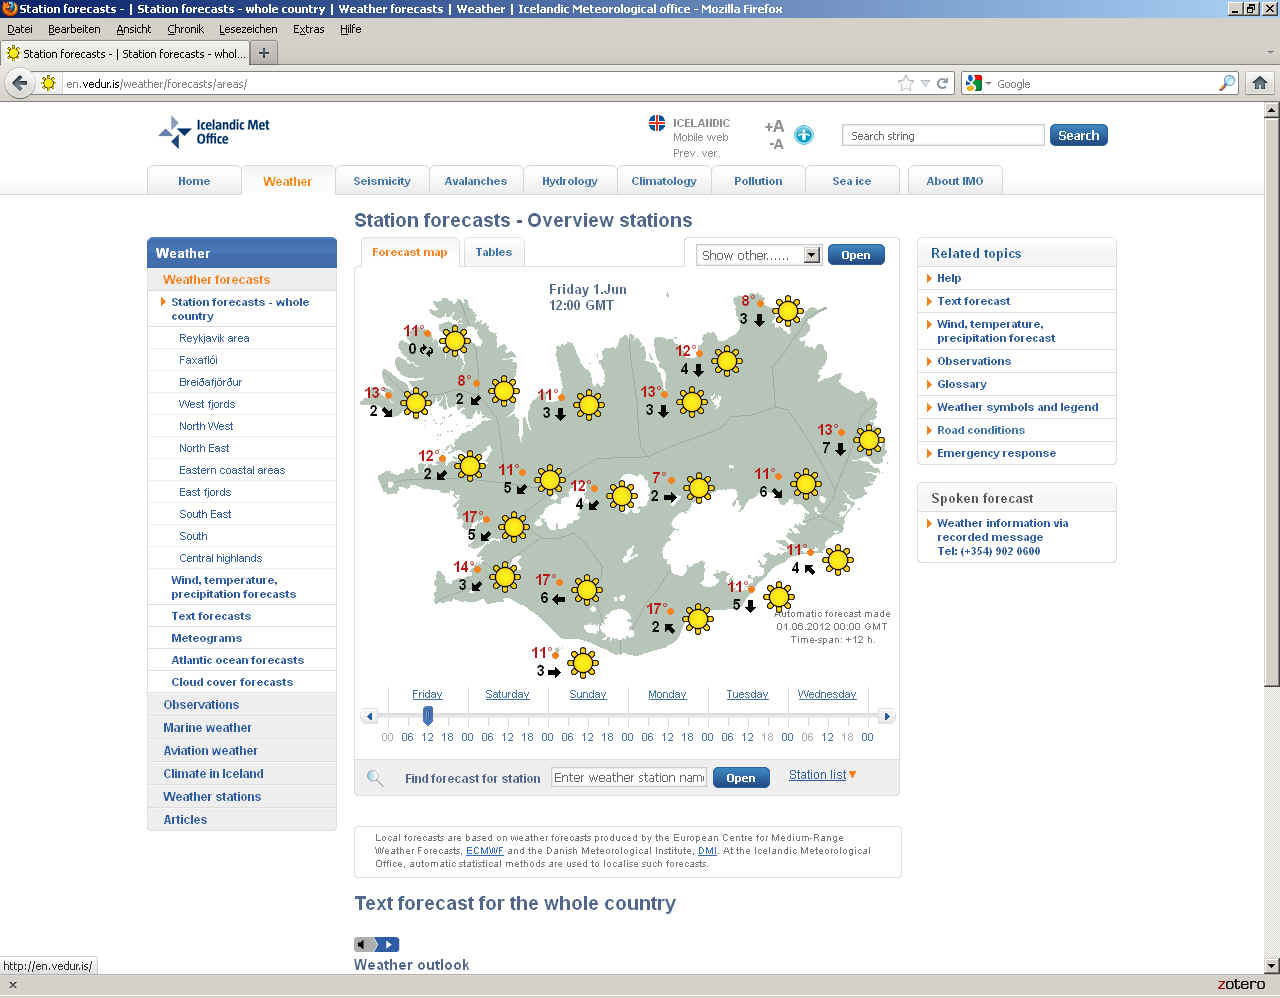The height and width of the screenshot is (998, 1280).
Task: Click timeline right scroll arrow
Action: (886, 716)
